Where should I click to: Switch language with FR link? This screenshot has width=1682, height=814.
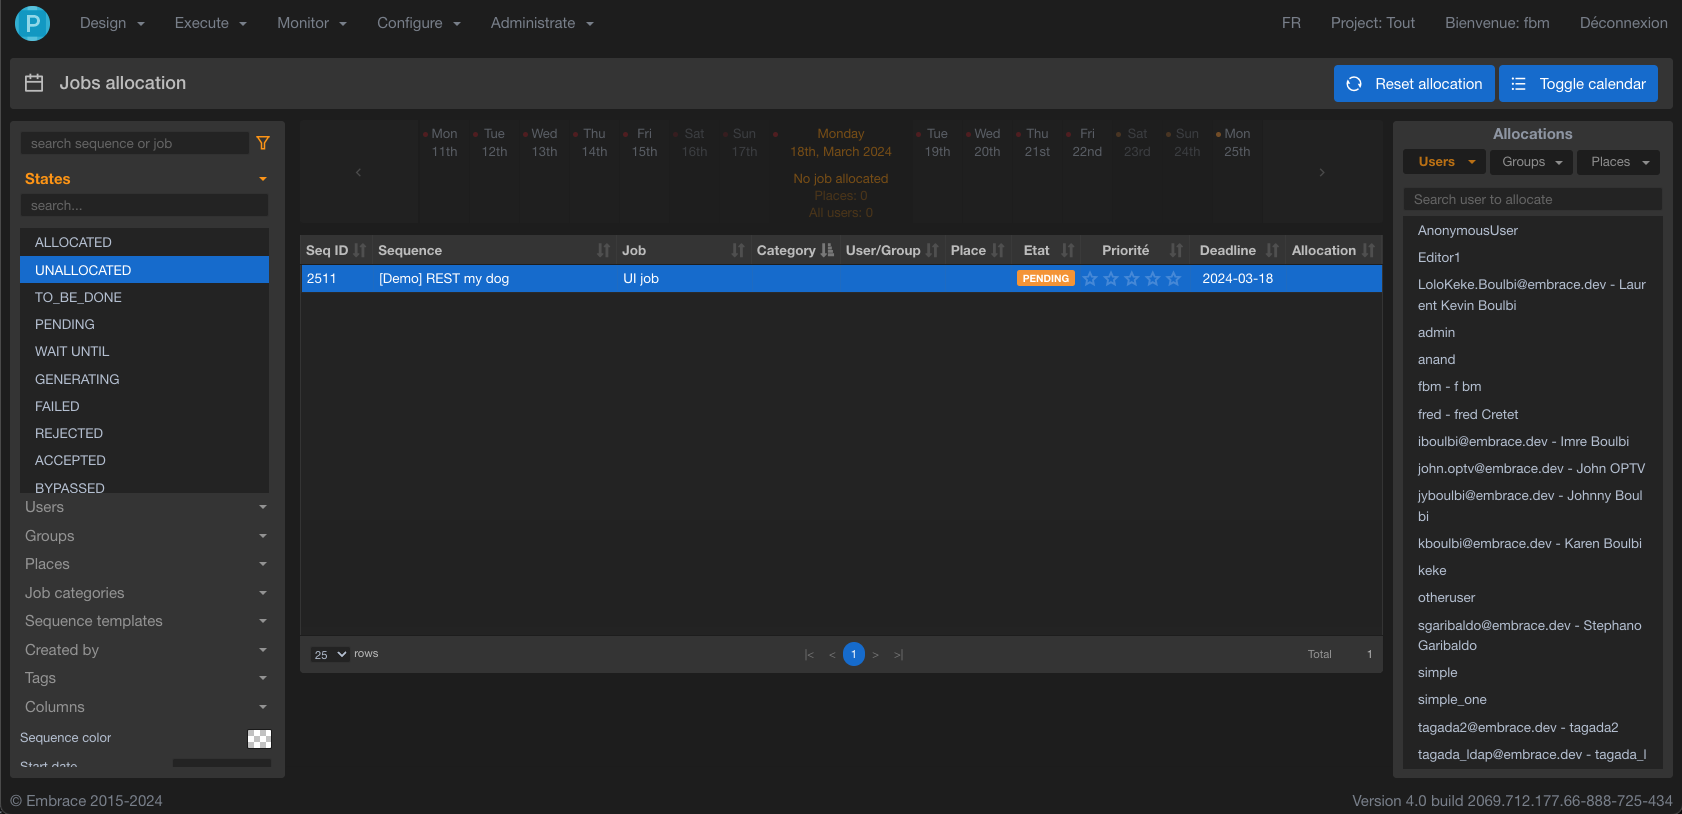[x=1291, y=23]
